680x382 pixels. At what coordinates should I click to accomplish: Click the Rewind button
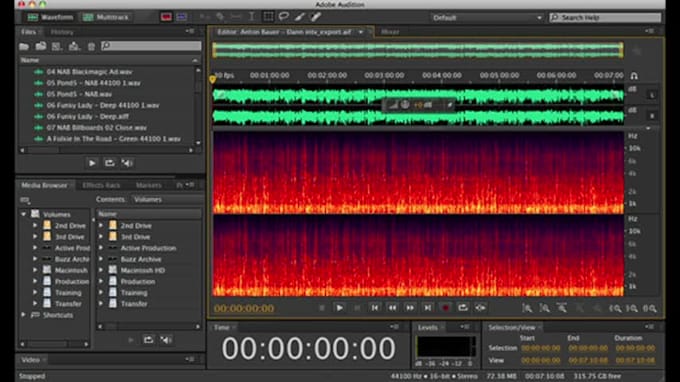[x=392, y=308]
